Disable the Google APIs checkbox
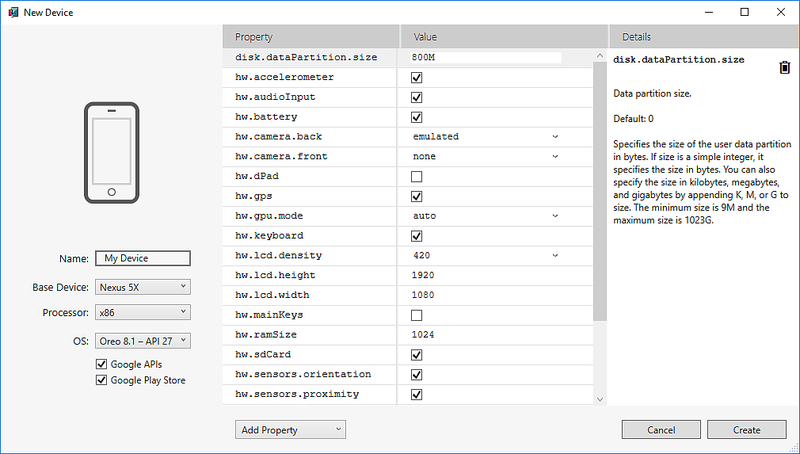The image size is (800, 454). pyautogui.click(x=101, y=364)
